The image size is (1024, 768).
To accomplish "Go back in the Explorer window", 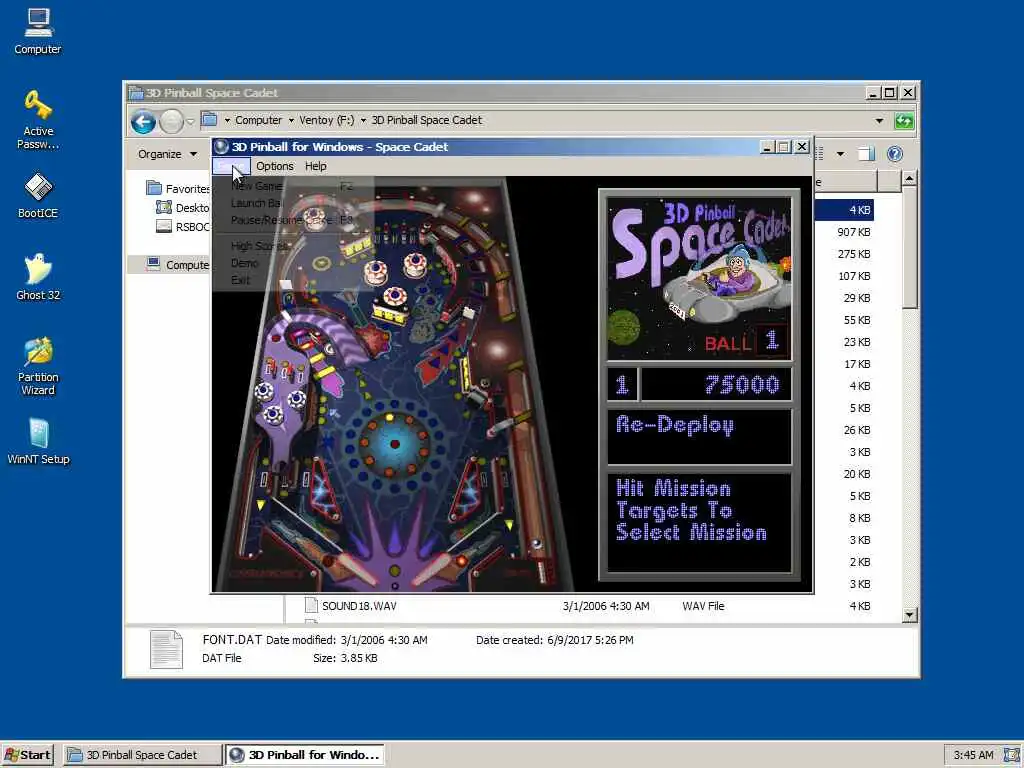I will pyautogui.click(x=143, y=121).
